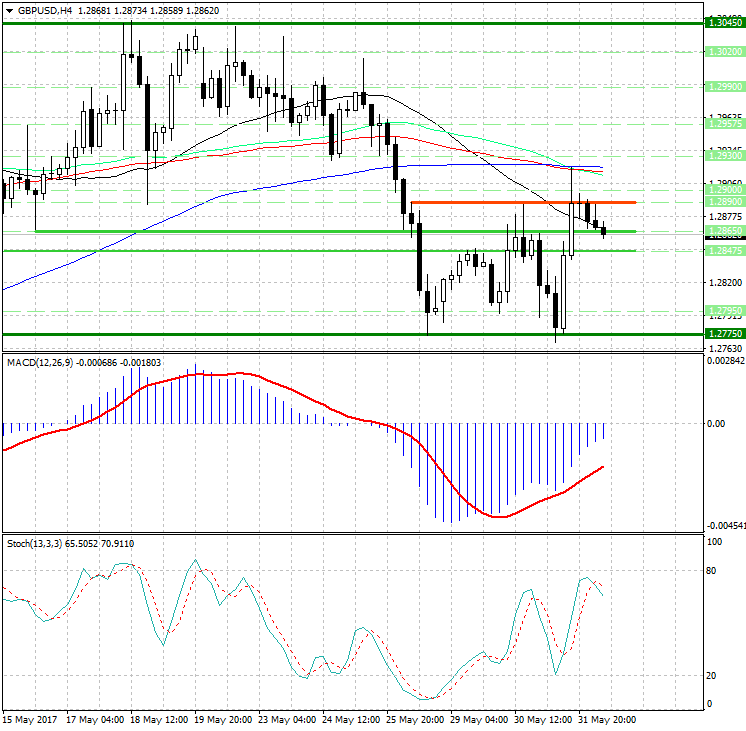This screenshot has height=731, width=746.
Task: Click the 1.29300 price axis label
Action: [723, 156]
